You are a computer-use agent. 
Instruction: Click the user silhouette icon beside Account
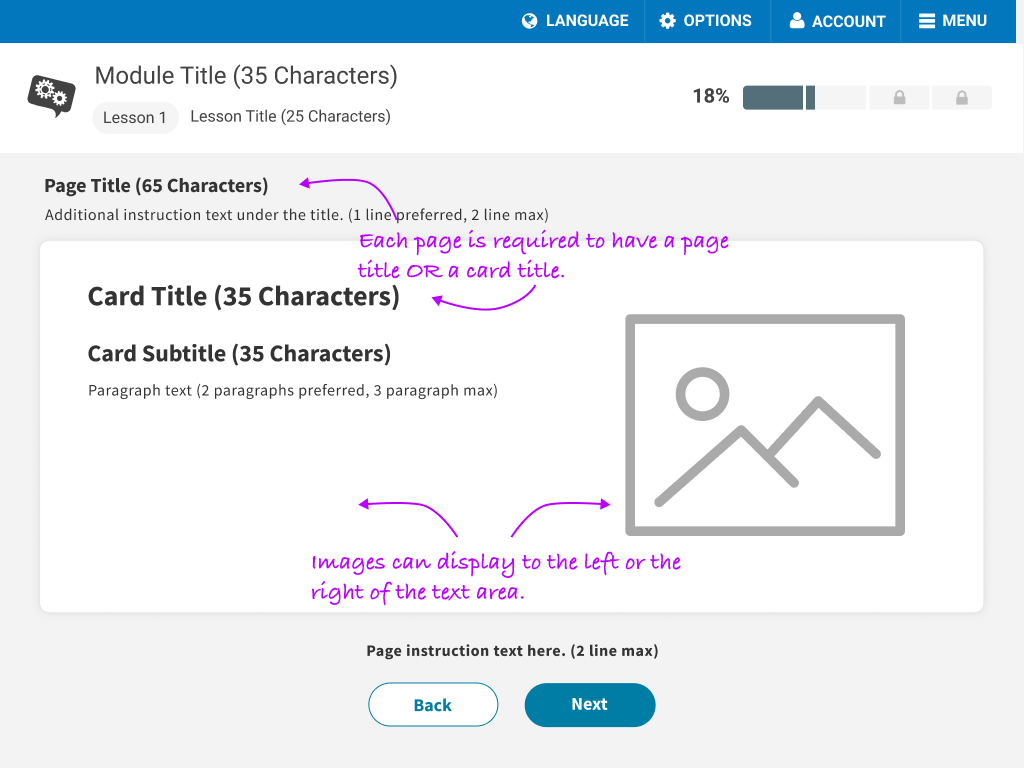[797, 21]
